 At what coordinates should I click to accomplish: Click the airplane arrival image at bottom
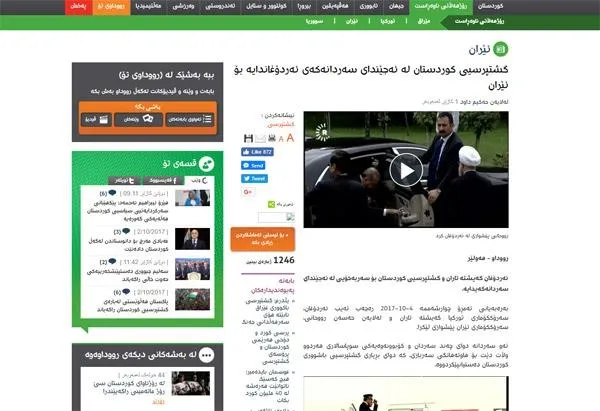[406, 393]
